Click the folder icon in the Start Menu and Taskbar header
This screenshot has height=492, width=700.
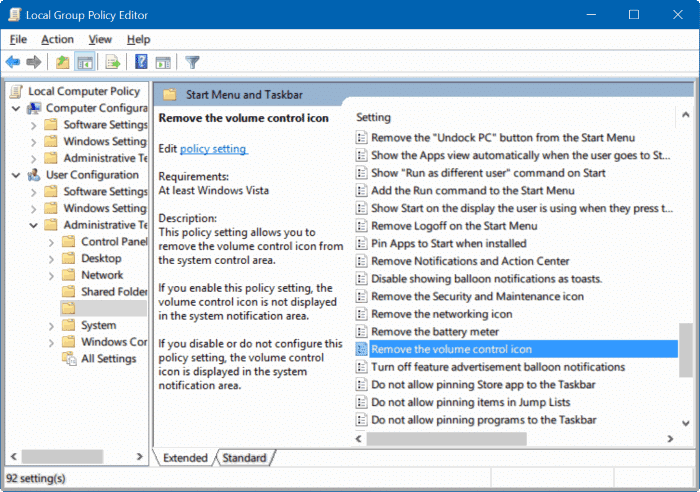[x=170, y=95]
